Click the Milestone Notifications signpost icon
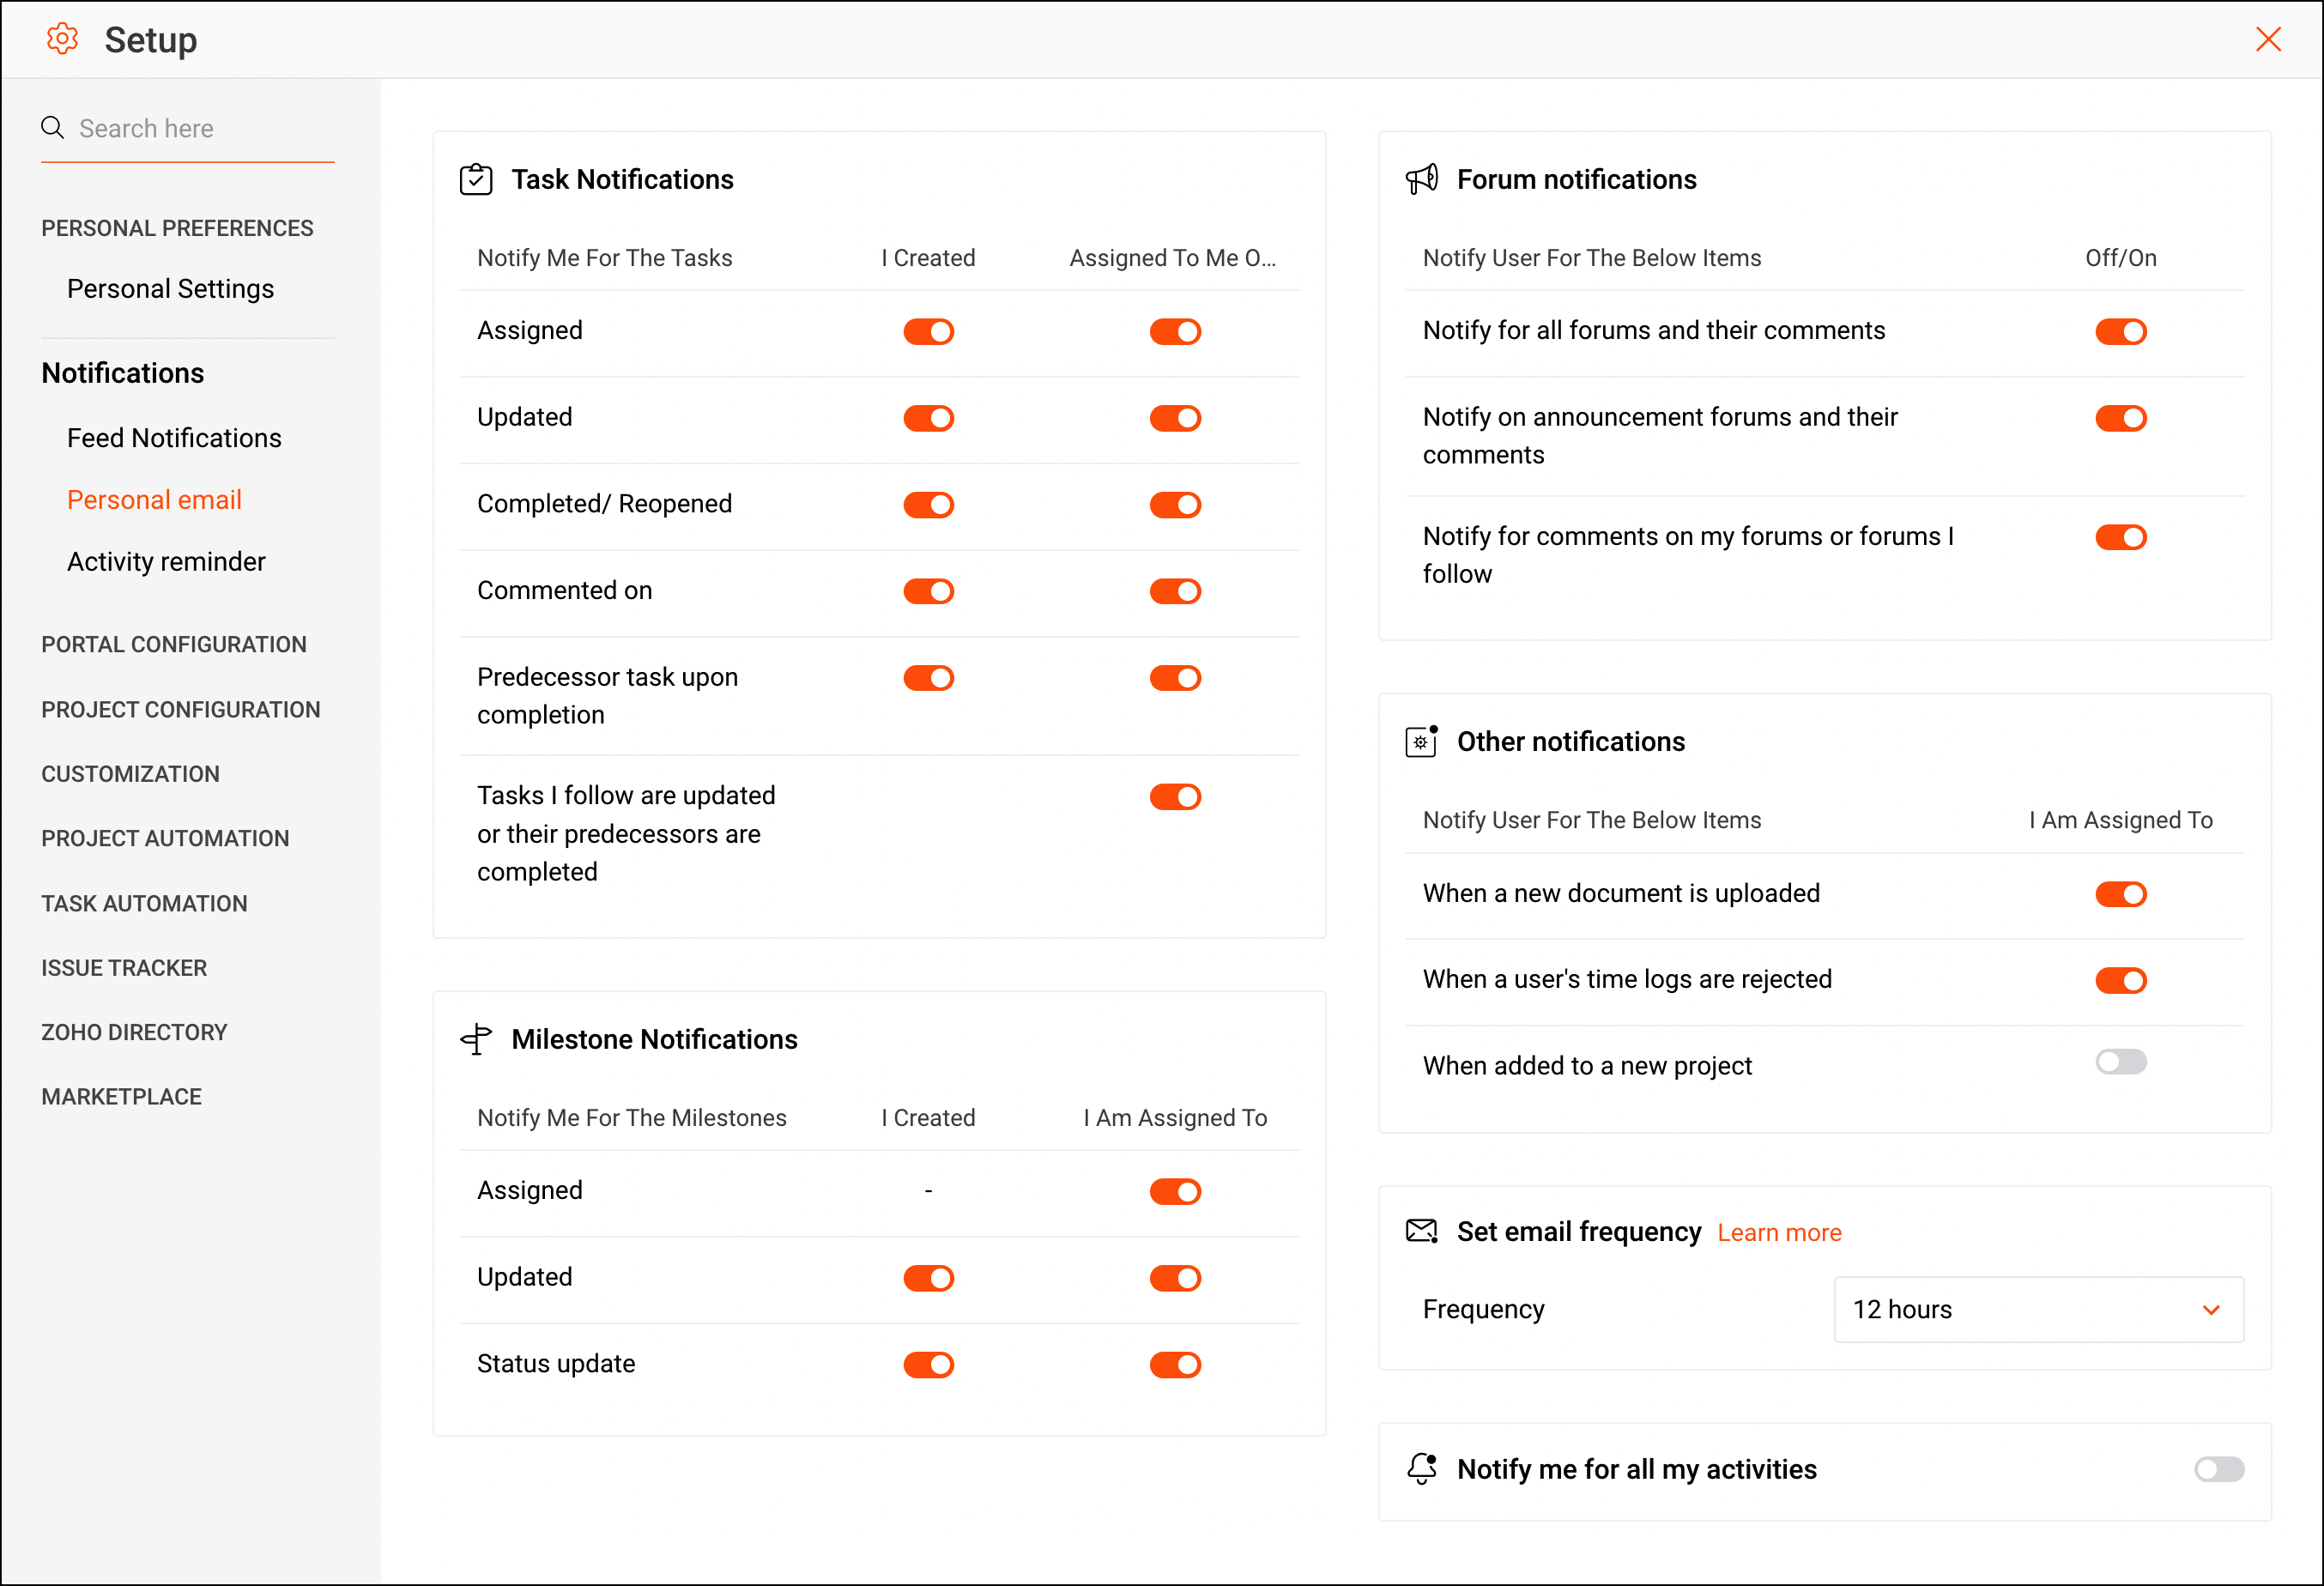 coord(476,1039)
